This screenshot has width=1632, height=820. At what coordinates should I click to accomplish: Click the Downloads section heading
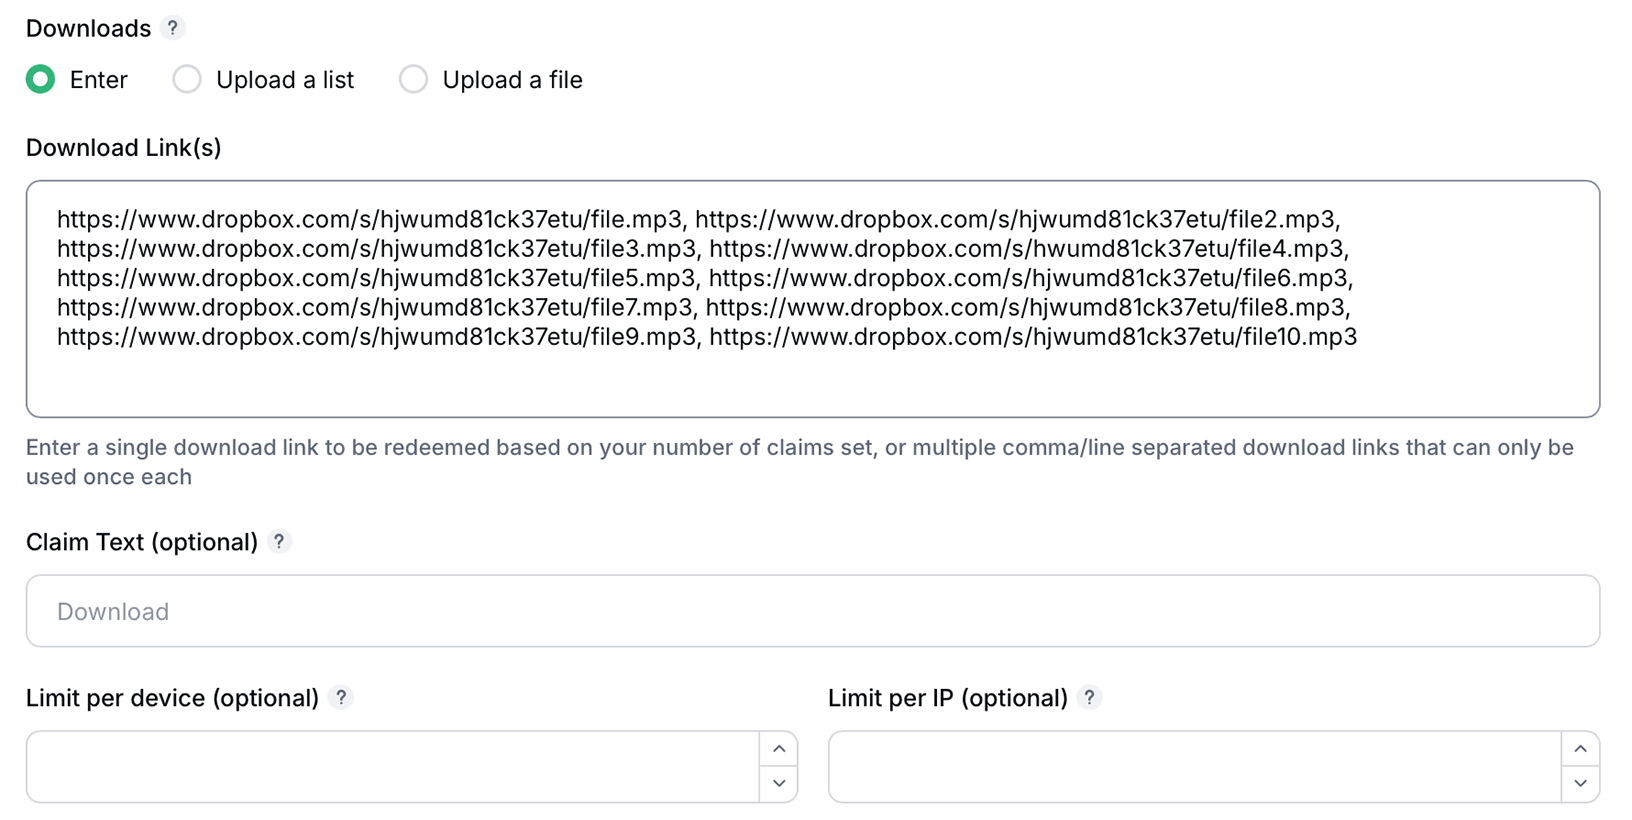tap(88, 28)
